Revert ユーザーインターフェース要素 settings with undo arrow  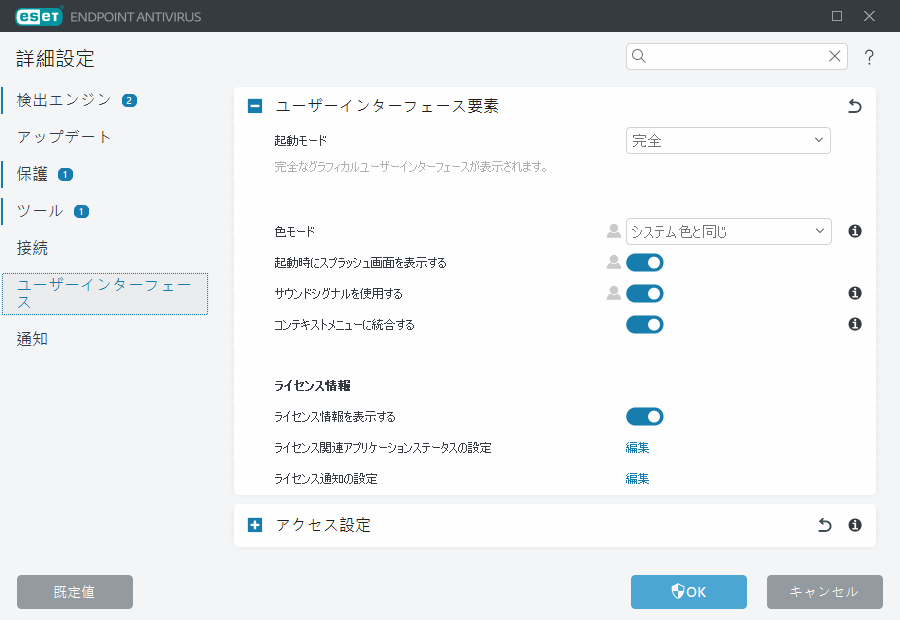pos(854,105)
